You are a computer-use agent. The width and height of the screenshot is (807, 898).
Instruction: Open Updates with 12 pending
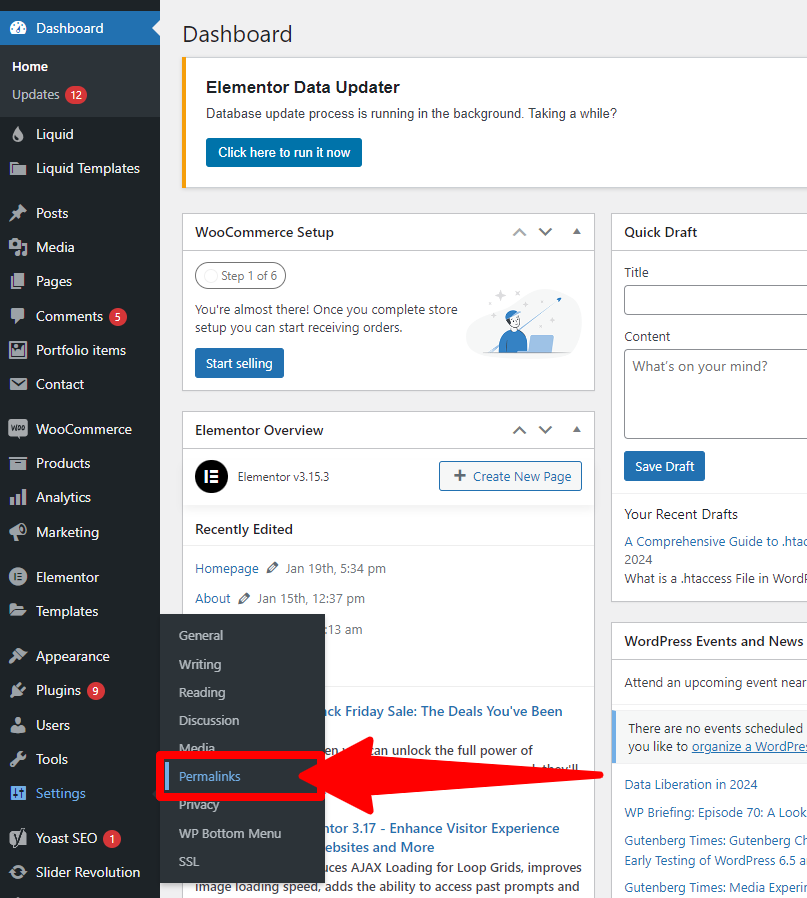click(49, 94)
